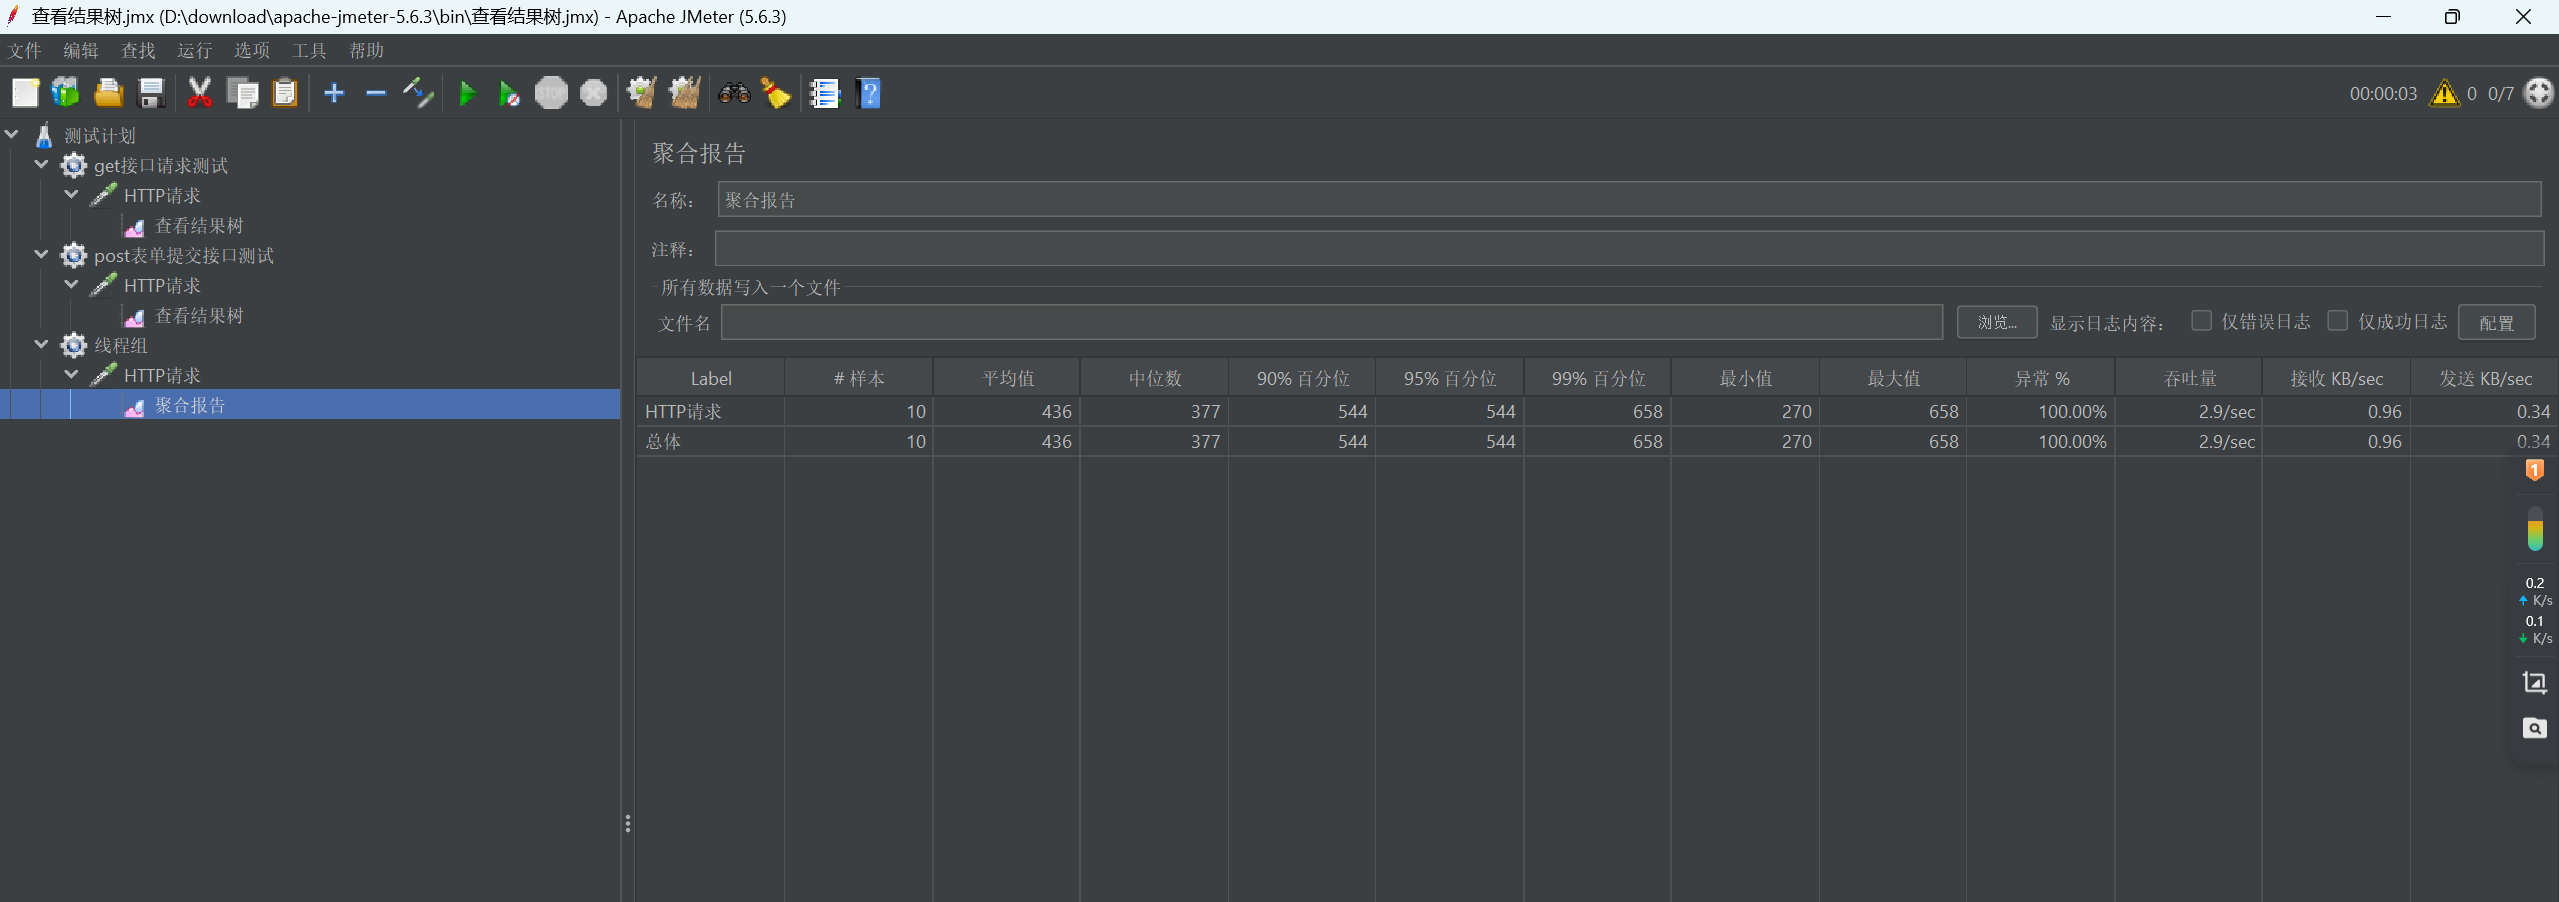This screenshot has width=2559, height=902.
Task: Select the post表单提交接口测试 tree node
Action: (184, 255)
